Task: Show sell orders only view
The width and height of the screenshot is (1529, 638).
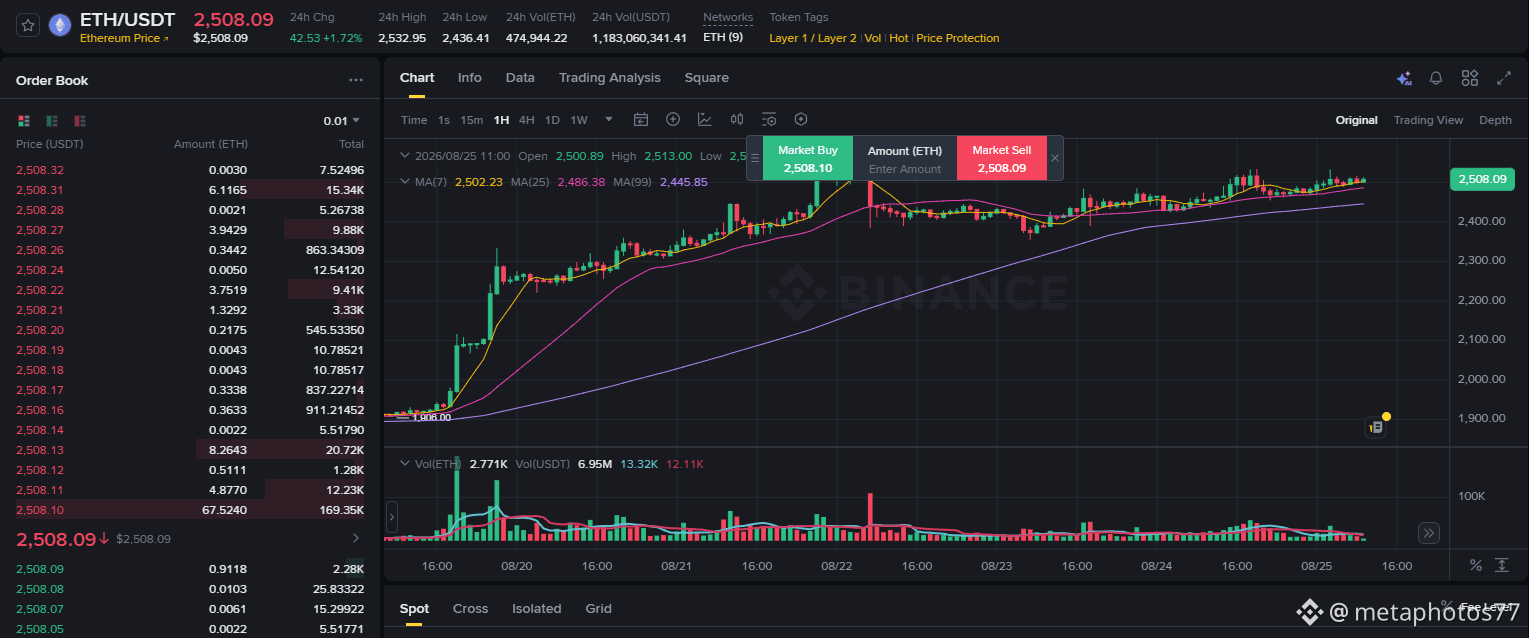Action: pyautogui.click(x=80, y=121)
